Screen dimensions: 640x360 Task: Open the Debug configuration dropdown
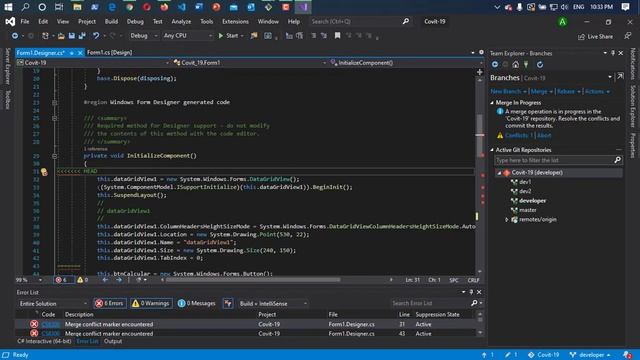pyautogui.click(x=143, y=36)
